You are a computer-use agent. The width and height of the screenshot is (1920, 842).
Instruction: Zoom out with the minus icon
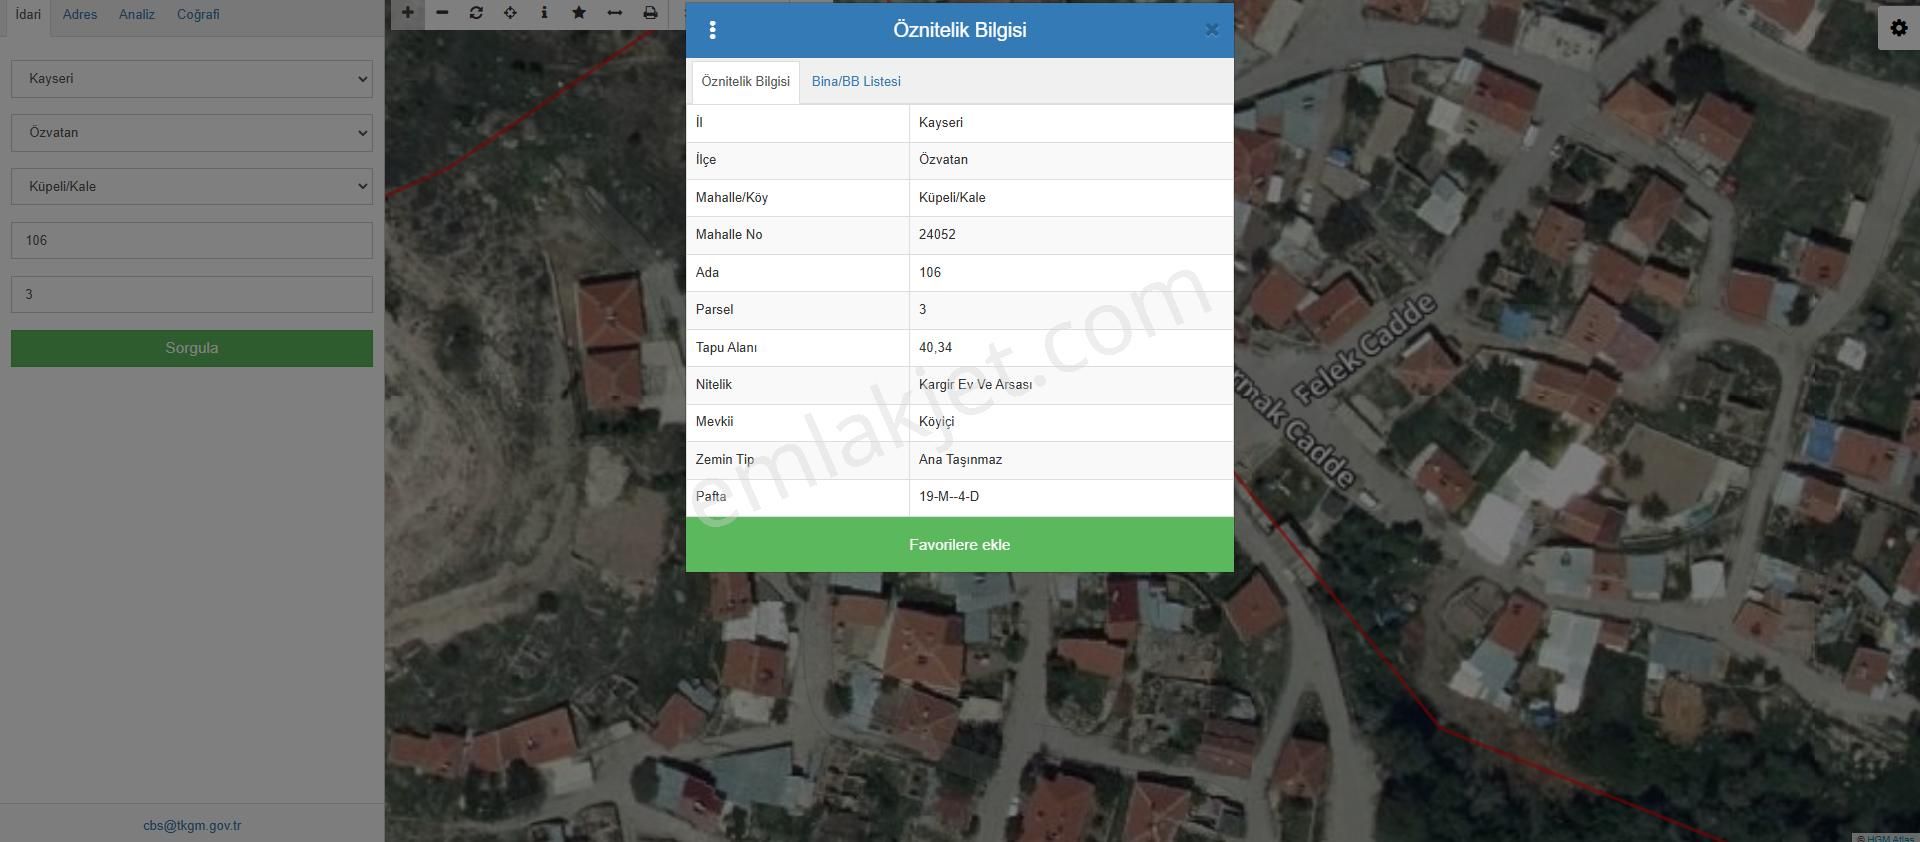click(442, 13)
